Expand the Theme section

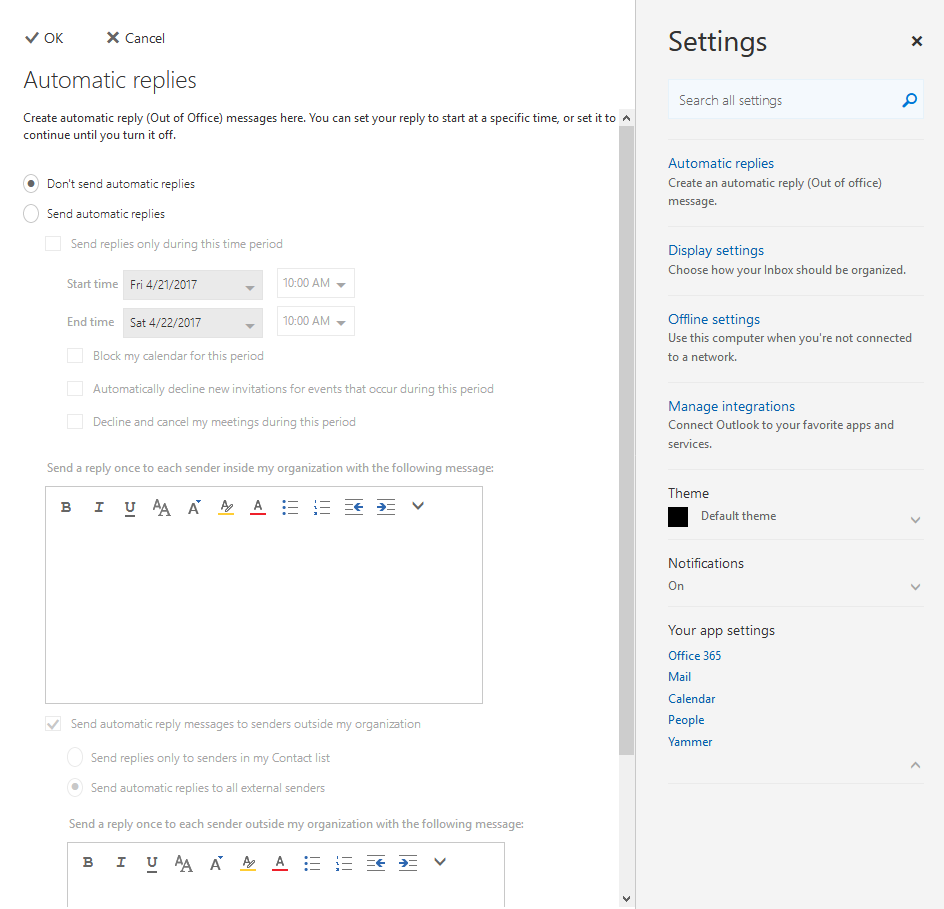pos(915,520)
